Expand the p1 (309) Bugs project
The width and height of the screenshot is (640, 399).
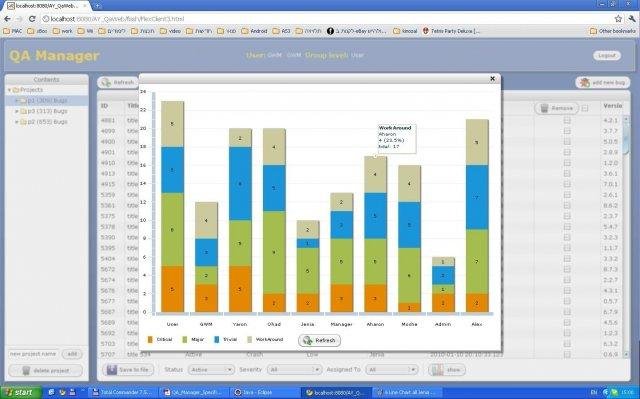(17, 100)
